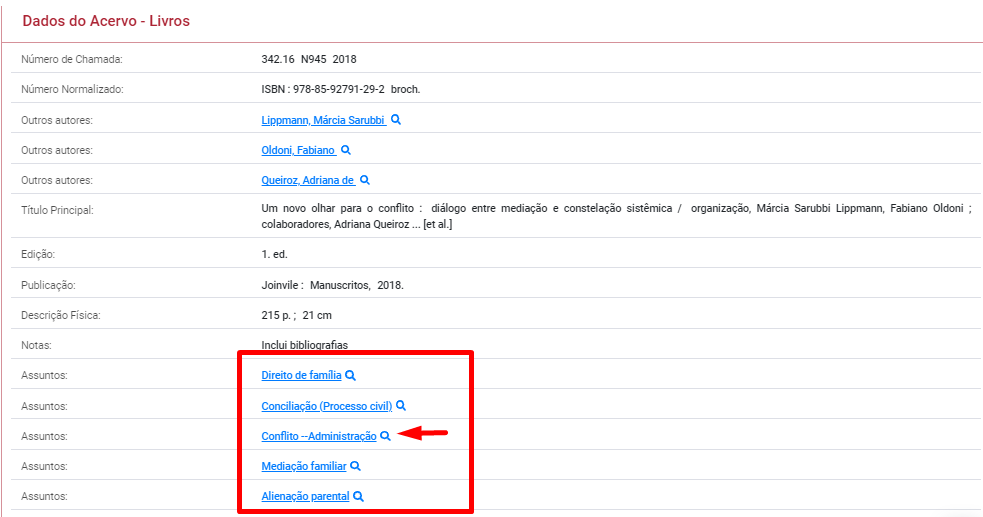
Task: Open the Oldoni, Fabiano author link
Action: point(298,150)
